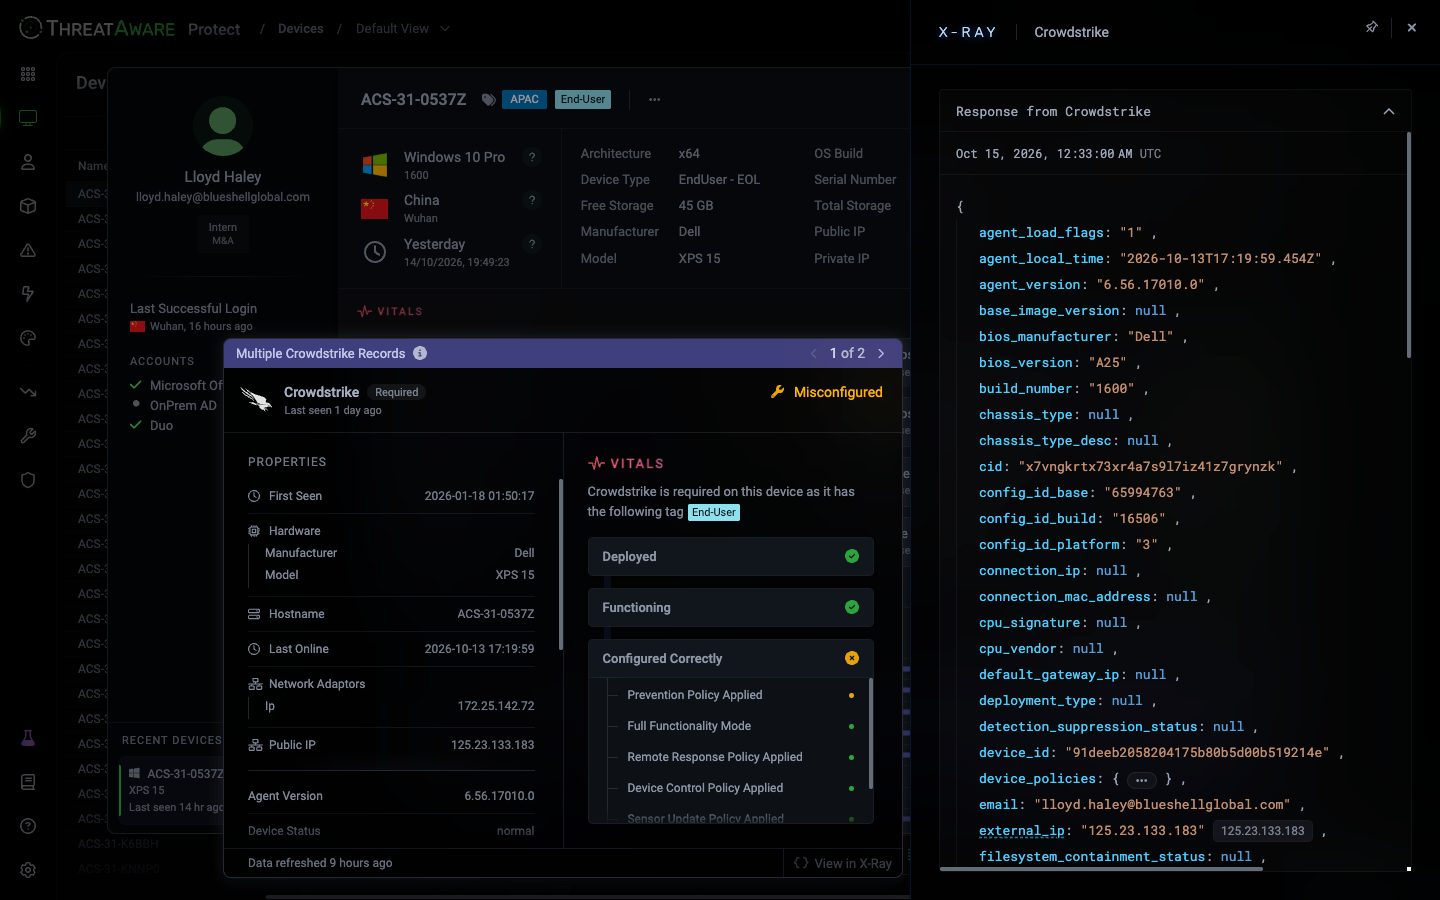This screenshot has height=900, width=1440.
Task: Click the X-Ray panel horizontal scrollbar
Action: (1101, 869)
